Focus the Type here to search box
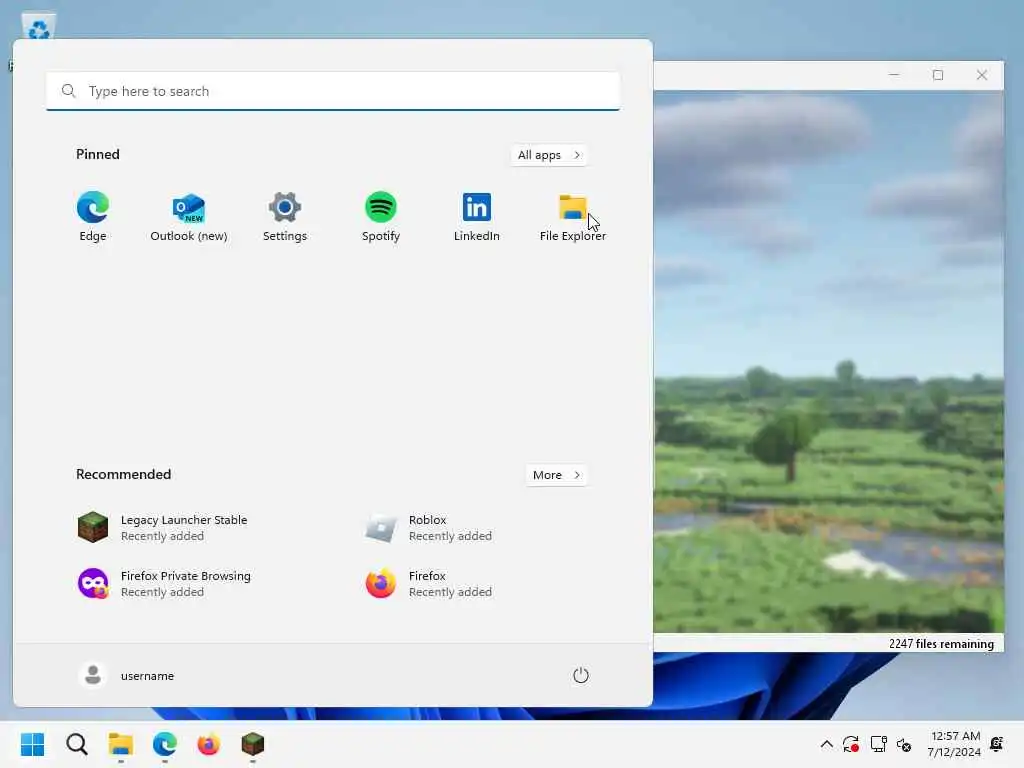The width and height of the screenshot is (1024, 768). [x=333, y=91]
